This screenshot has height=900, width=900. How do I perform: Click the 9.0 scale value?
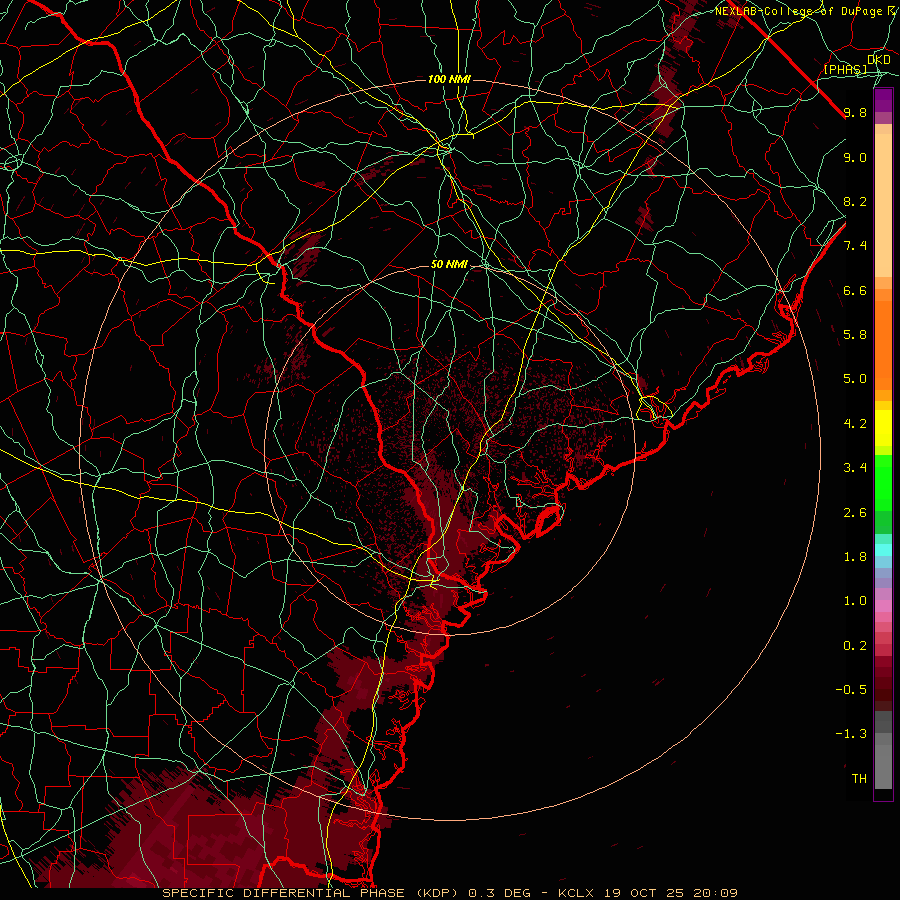point(855,157)
